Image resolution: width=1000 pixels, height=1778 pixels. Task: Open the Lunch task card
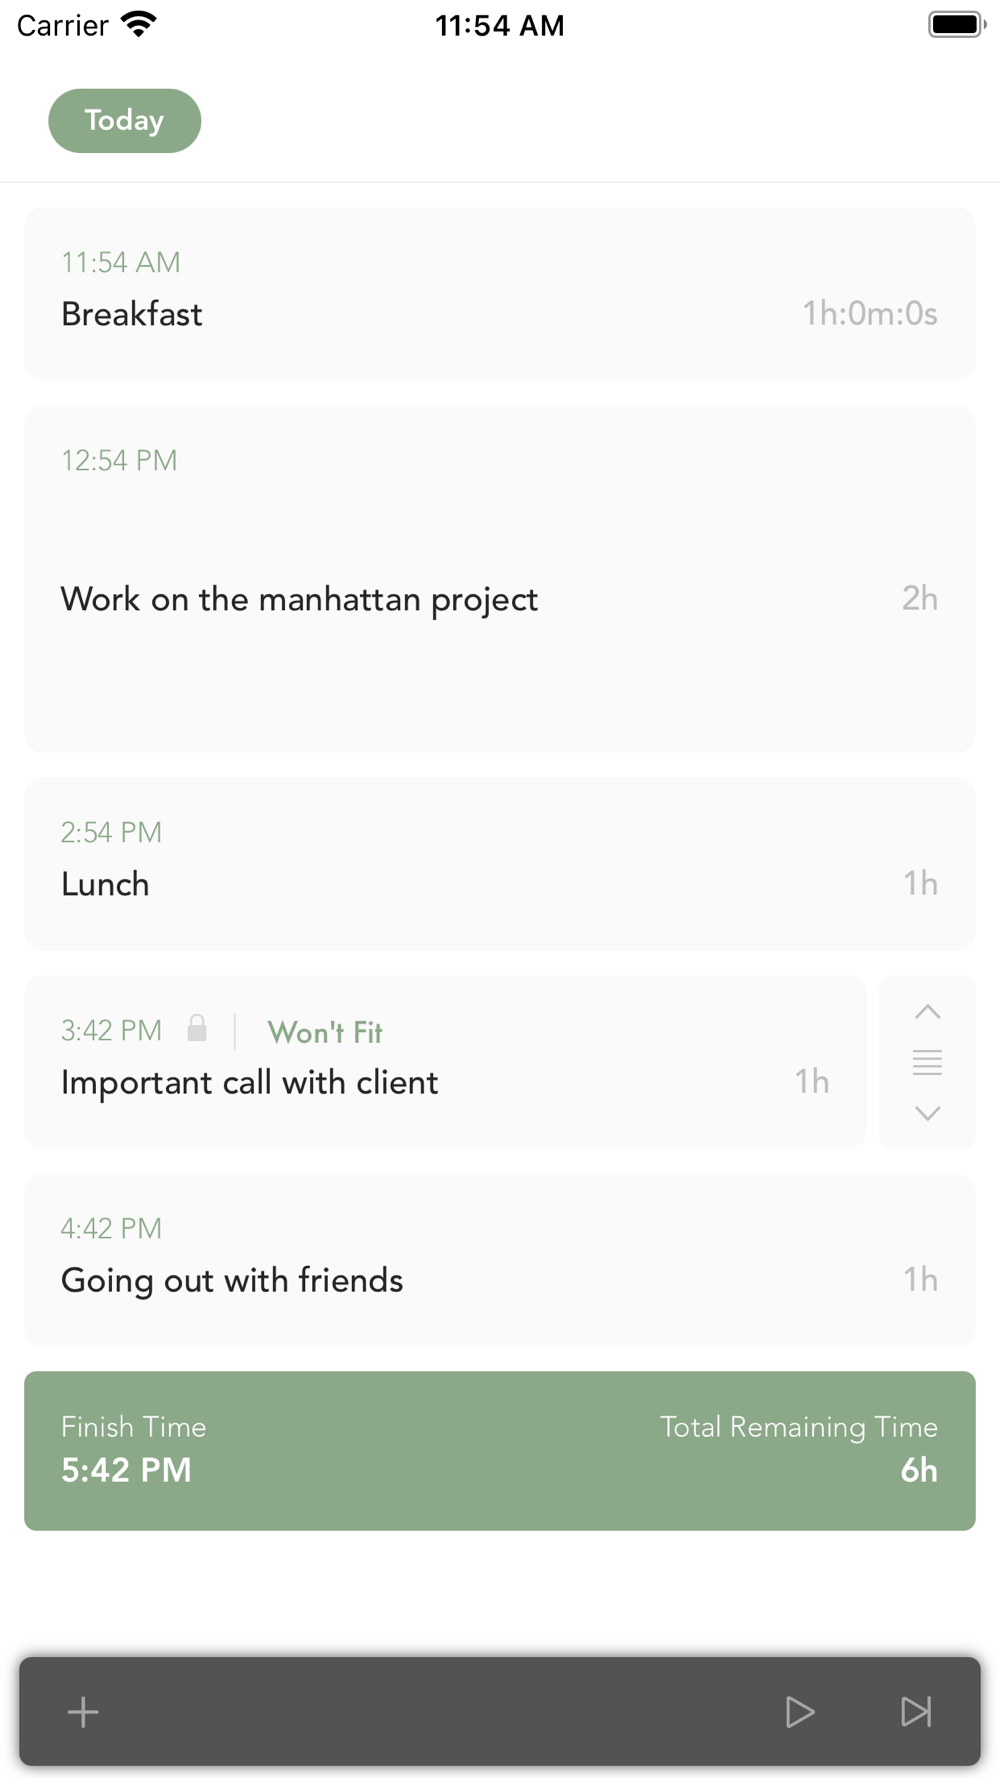(x=500, y=864)
